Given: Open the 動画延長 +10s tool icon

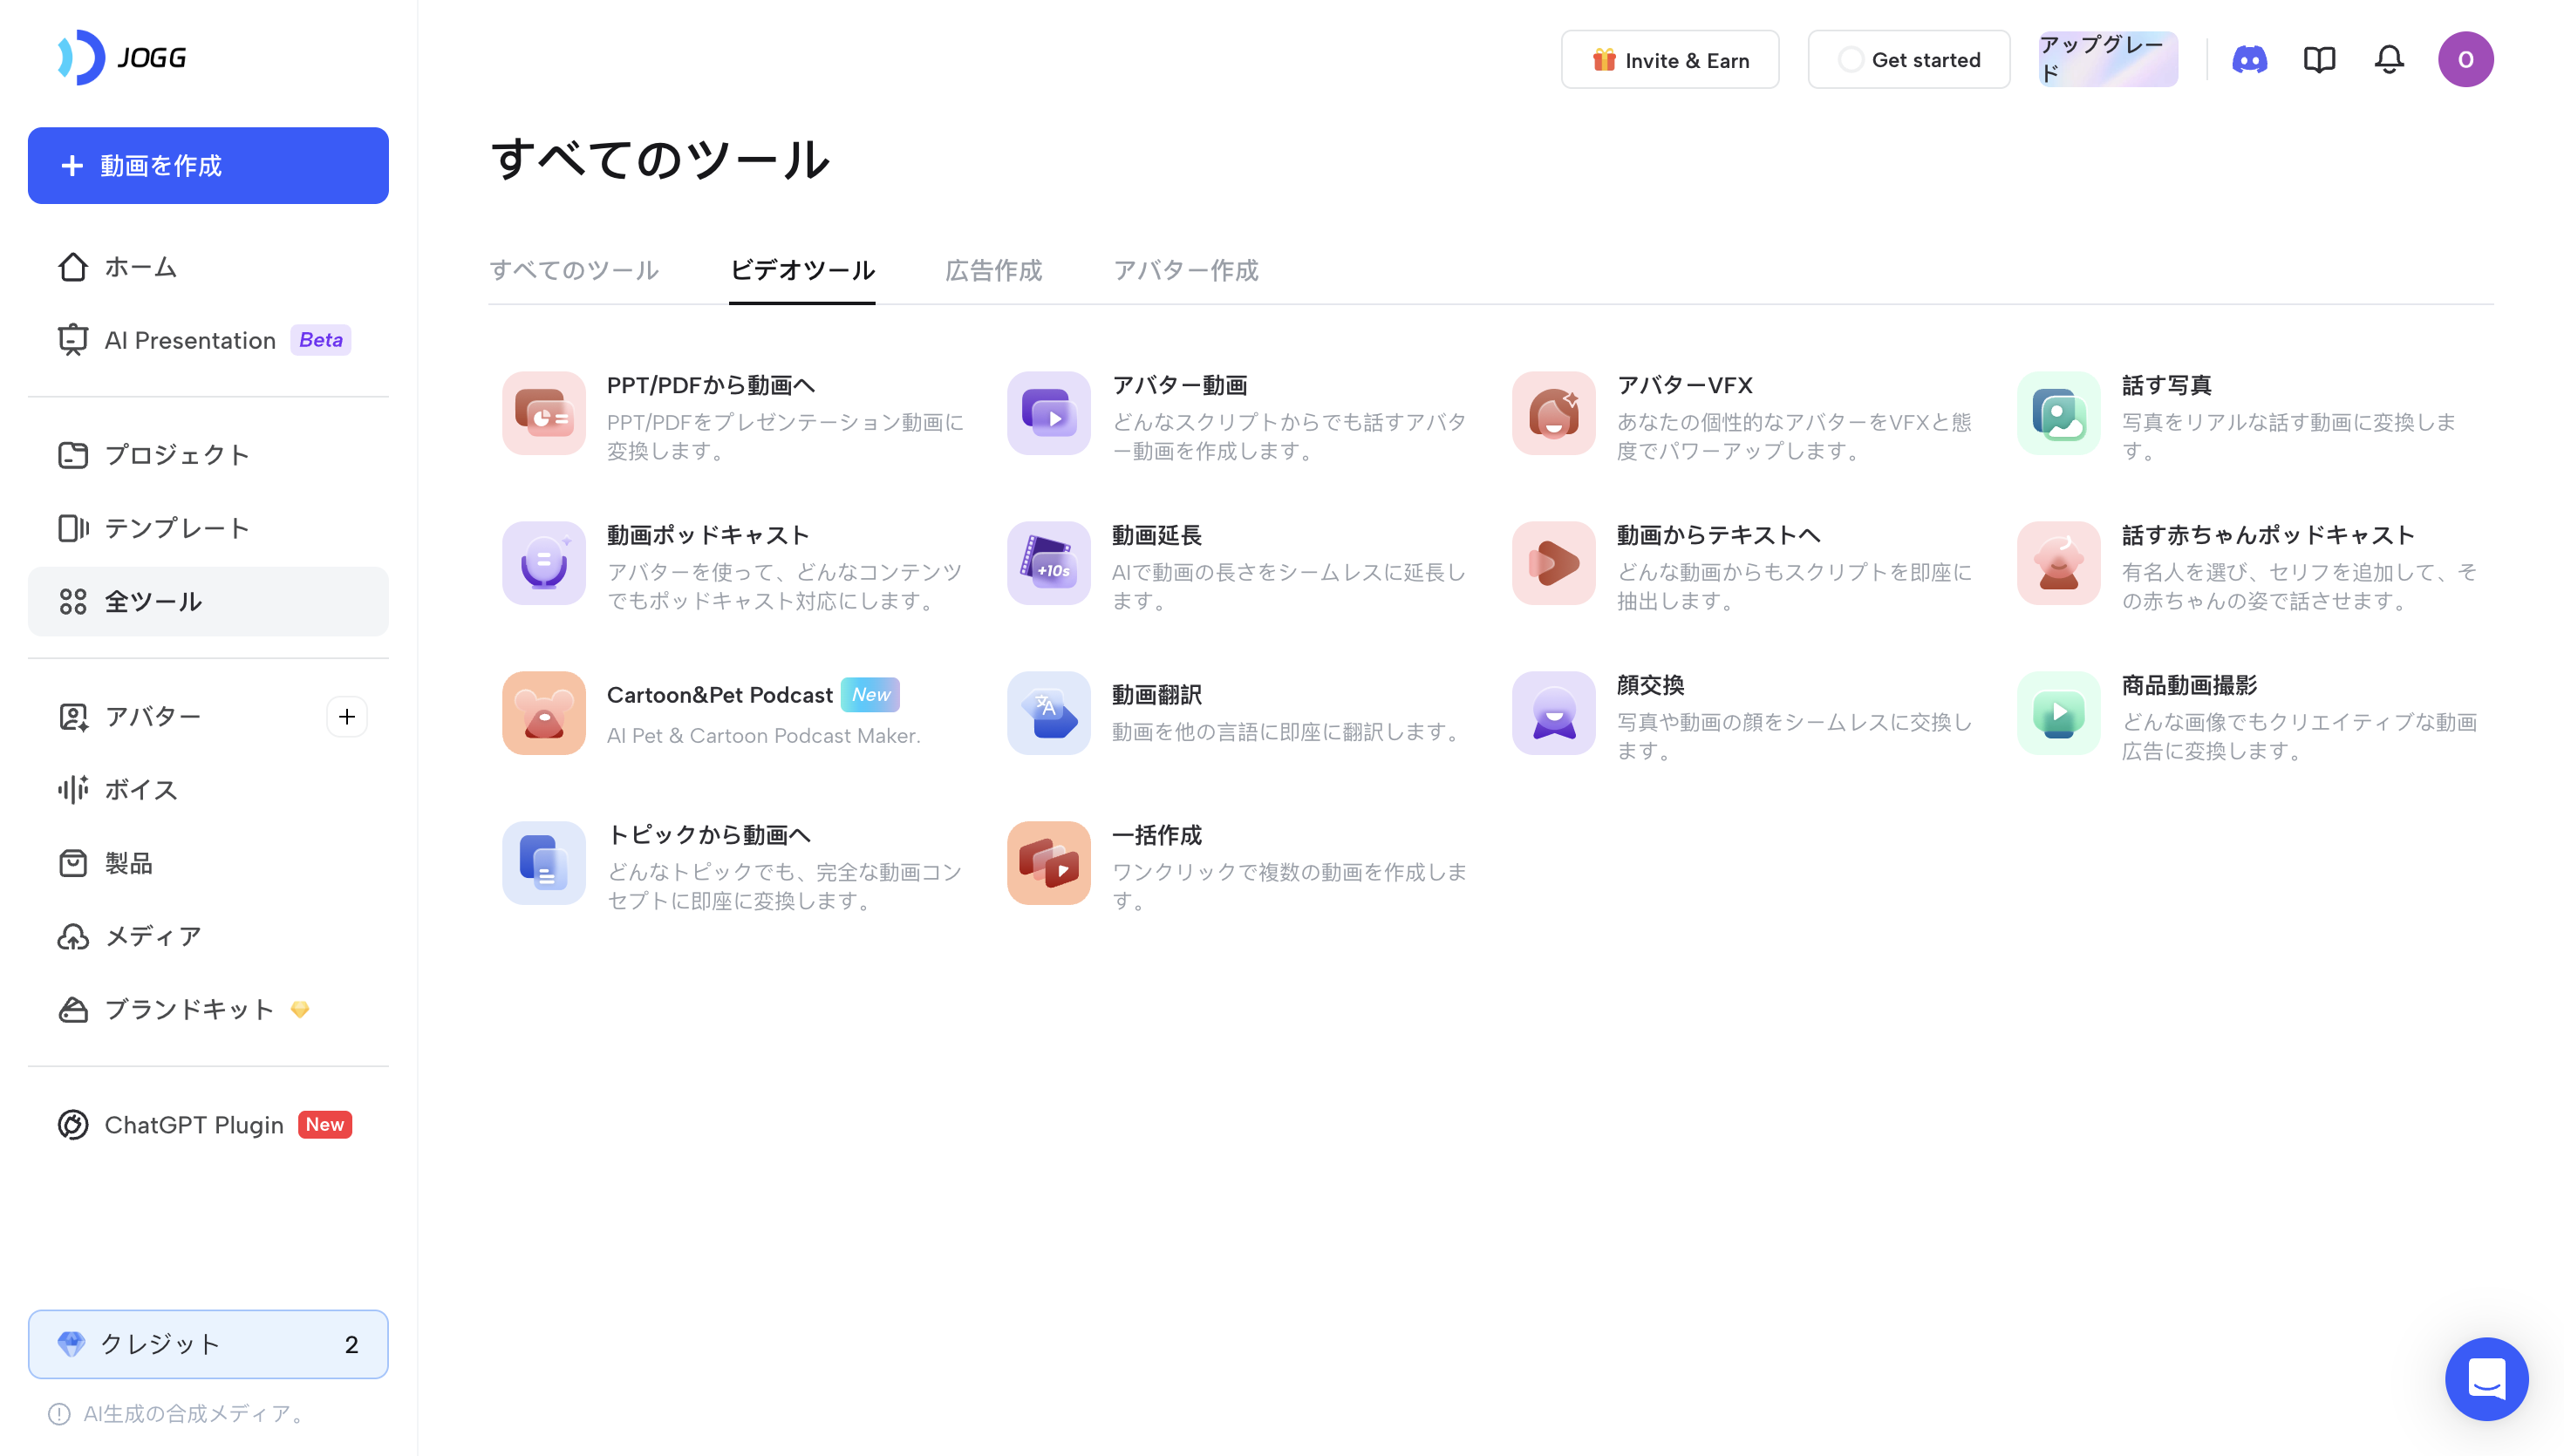Looking at the screenshot, I should [x=1048, y=563].
